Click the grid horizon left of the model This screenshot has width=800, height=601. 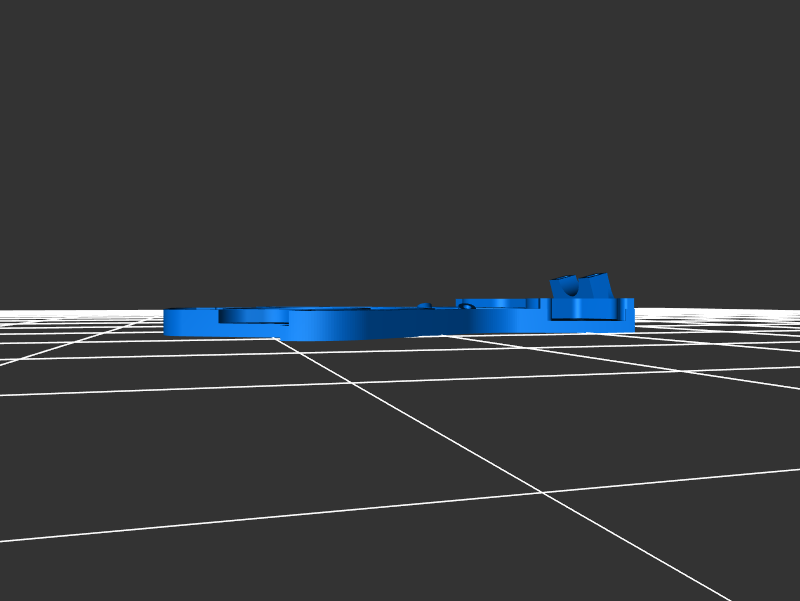point(80,312)
